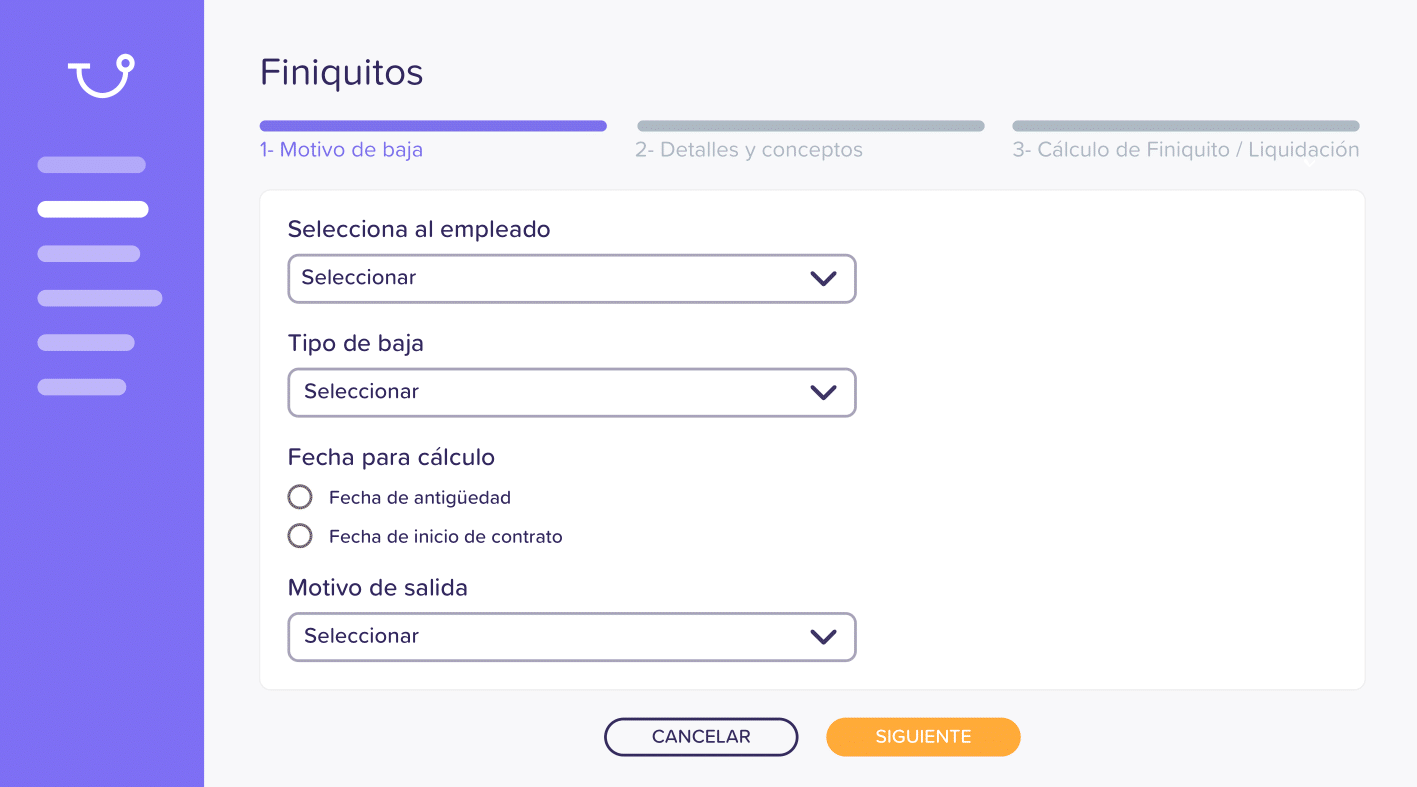Go to step 2- Detalles y conceptos

tap(749, 150)
